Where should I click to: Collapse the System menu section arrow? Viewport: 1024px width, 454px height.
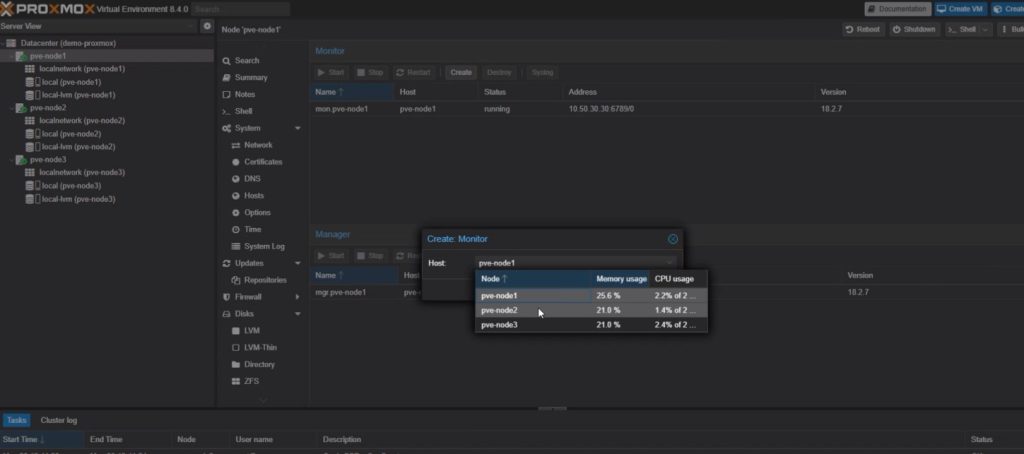tap(298, 128)
